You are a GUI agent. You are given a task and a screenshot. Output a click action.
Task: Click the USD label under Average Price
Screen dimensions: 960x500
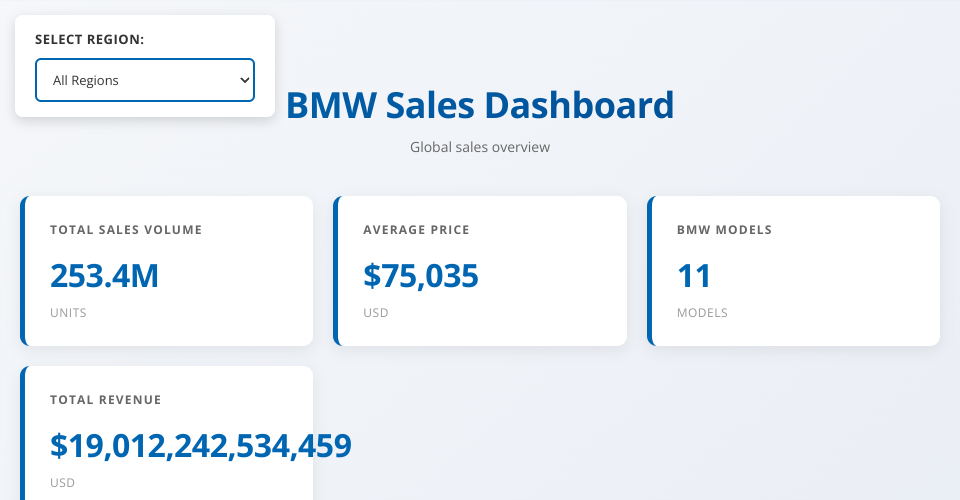(x=376, y=313)
